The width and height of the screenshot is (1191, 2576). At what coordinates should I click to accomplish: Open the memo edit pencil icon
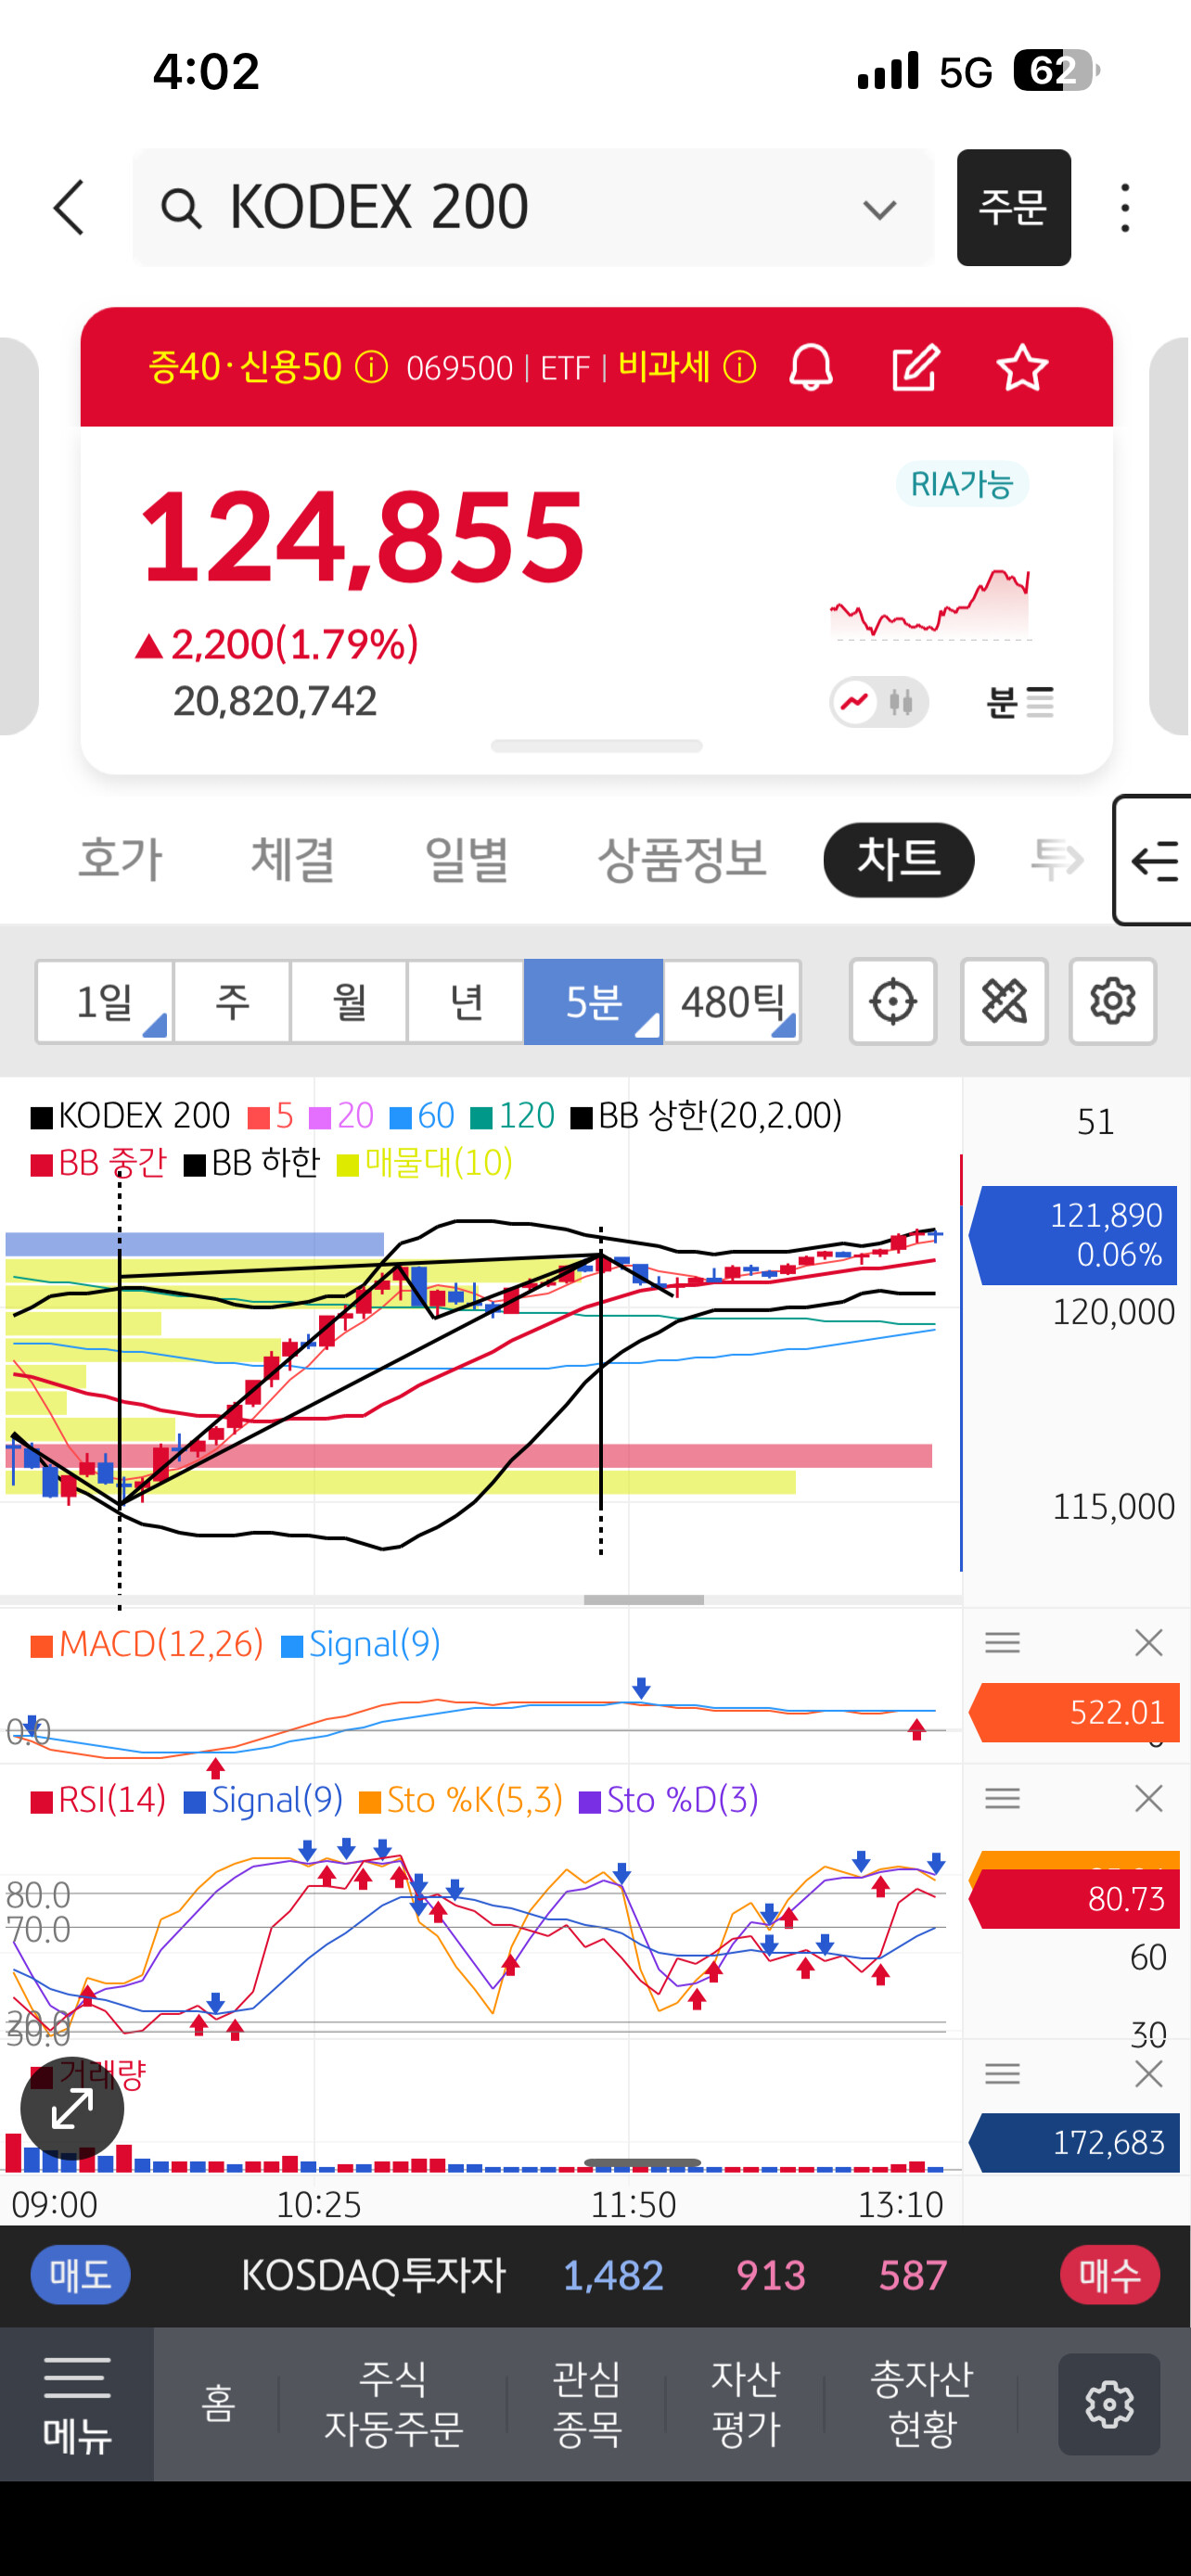click(x=916, y=367)
